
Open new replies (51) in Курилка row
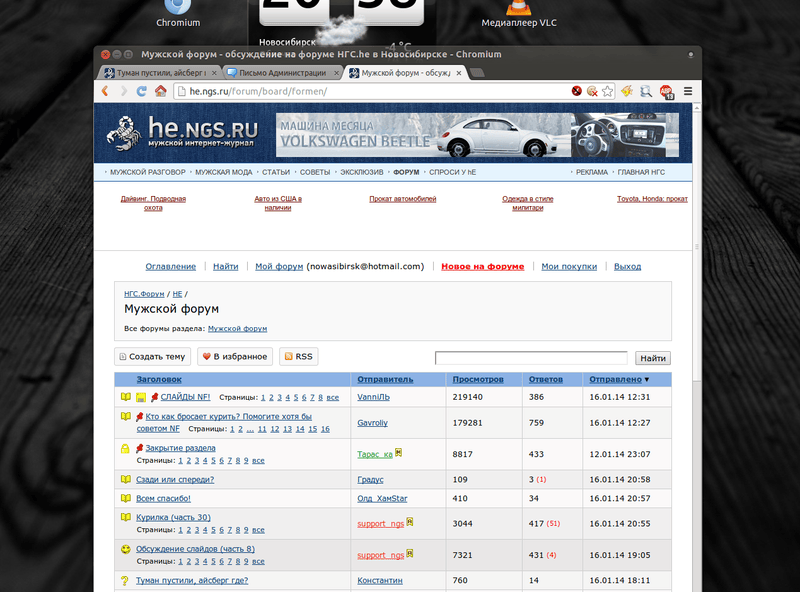click(553, 524)
